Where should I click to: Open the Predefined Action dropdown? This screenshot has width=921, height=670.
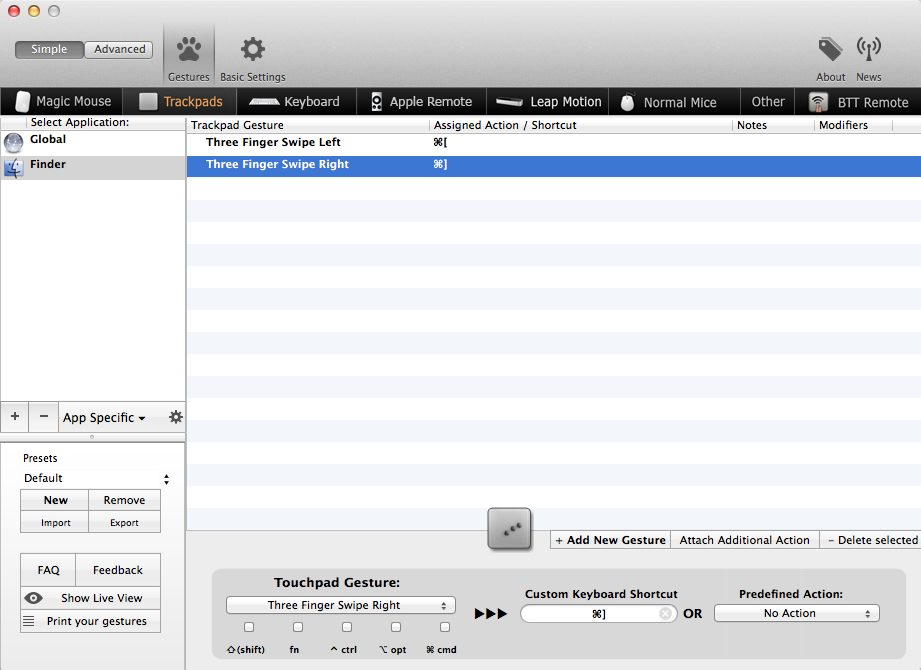point(796,613)
